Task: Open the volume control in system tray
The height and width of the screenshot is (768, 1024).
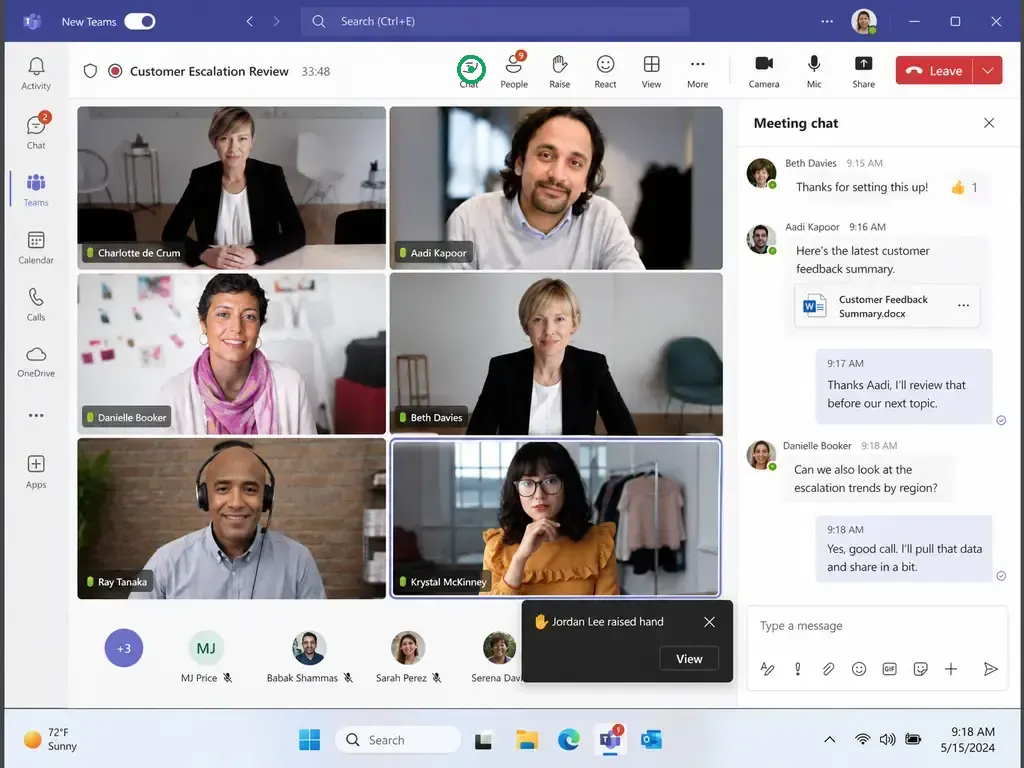Action: click(887, 739)
